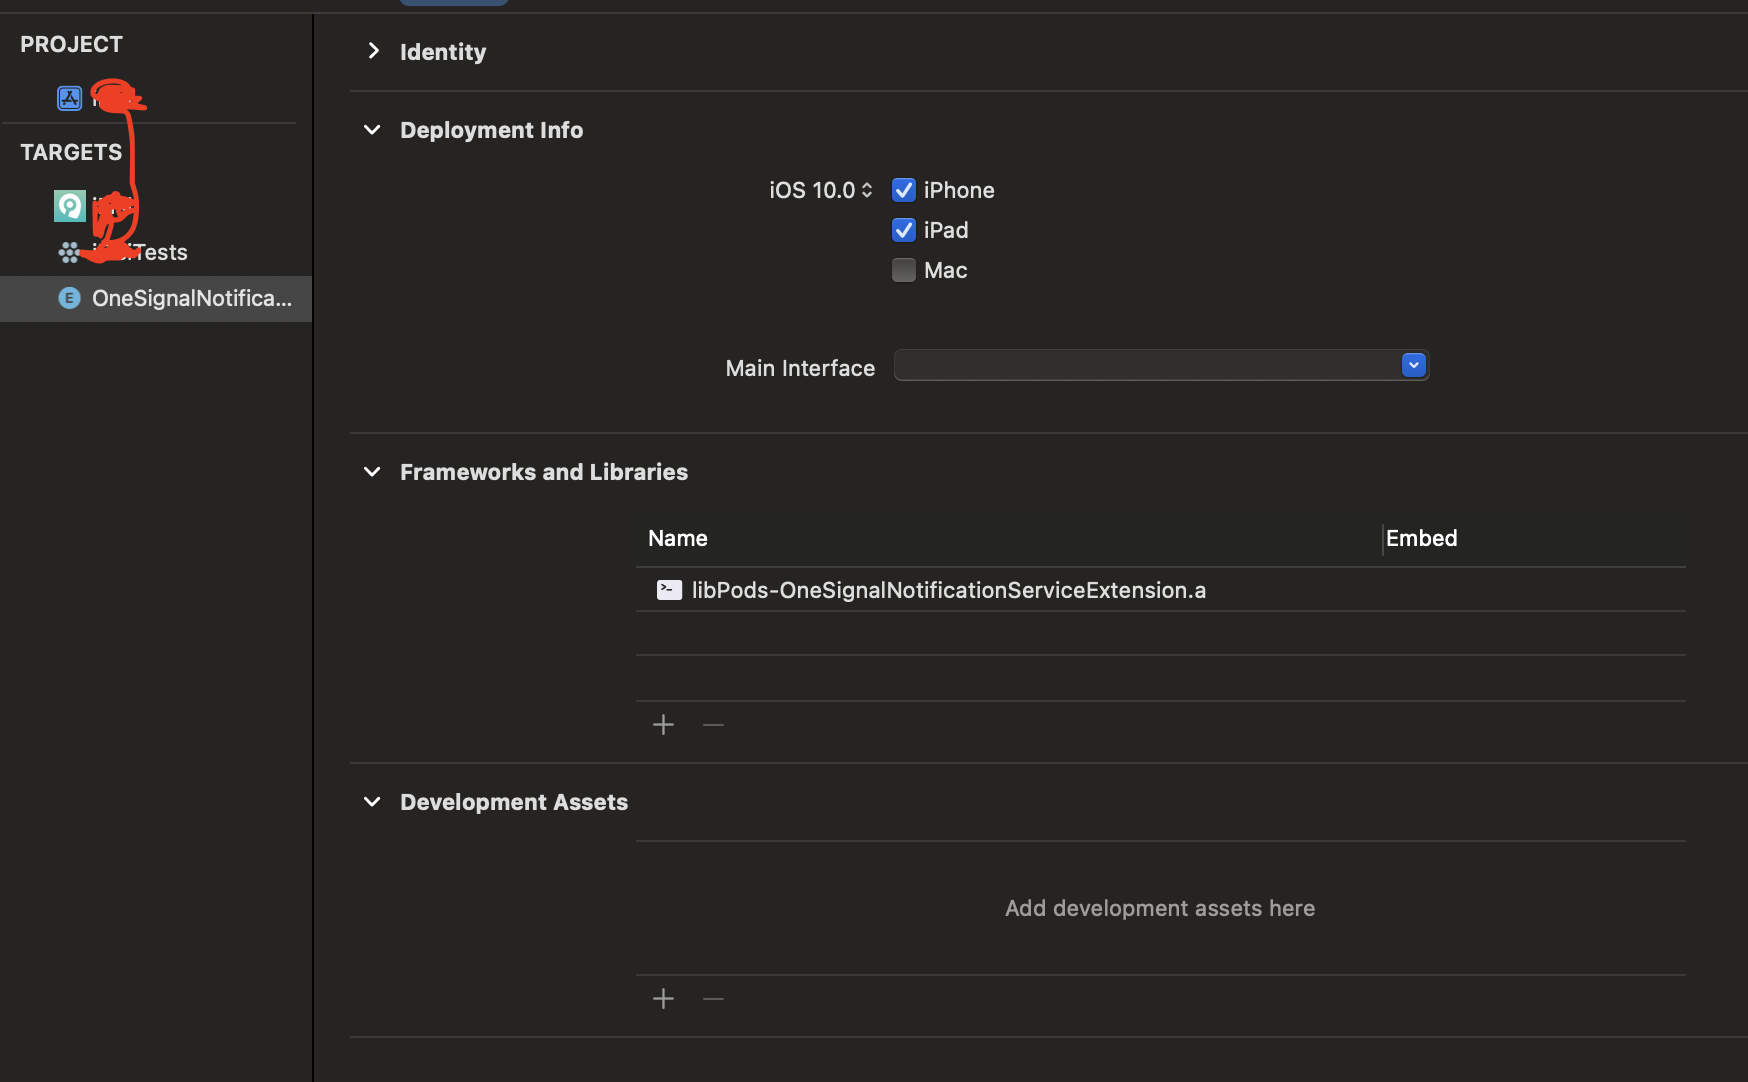Open the Main Interface dropdown
Viewport: 1748px width, 1082px height.
click(x=1413, y=365)
